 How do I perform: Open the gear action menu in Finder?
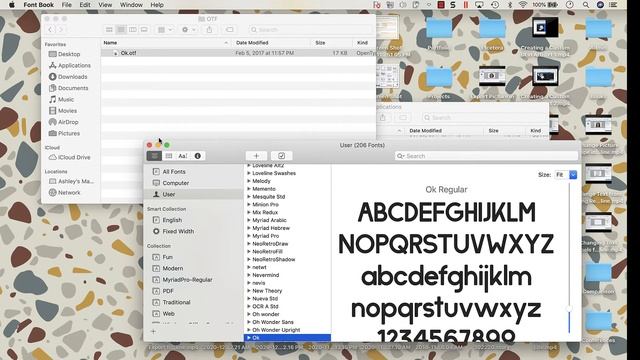[x=188, y=29]
